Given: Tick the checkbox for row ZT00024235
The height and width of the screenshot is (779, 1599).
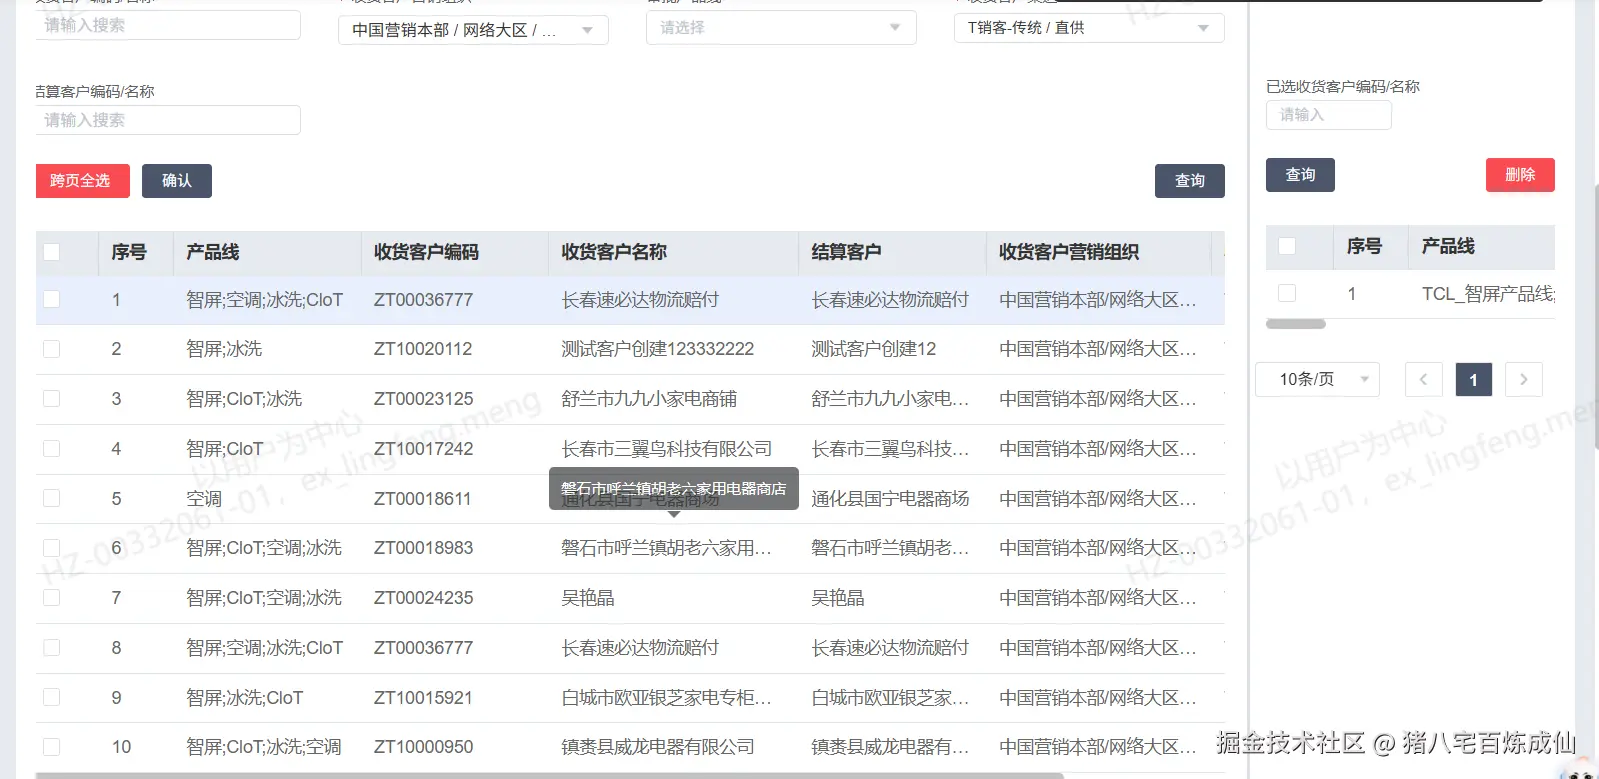Looking at the screenshot, I should (52, 598).
